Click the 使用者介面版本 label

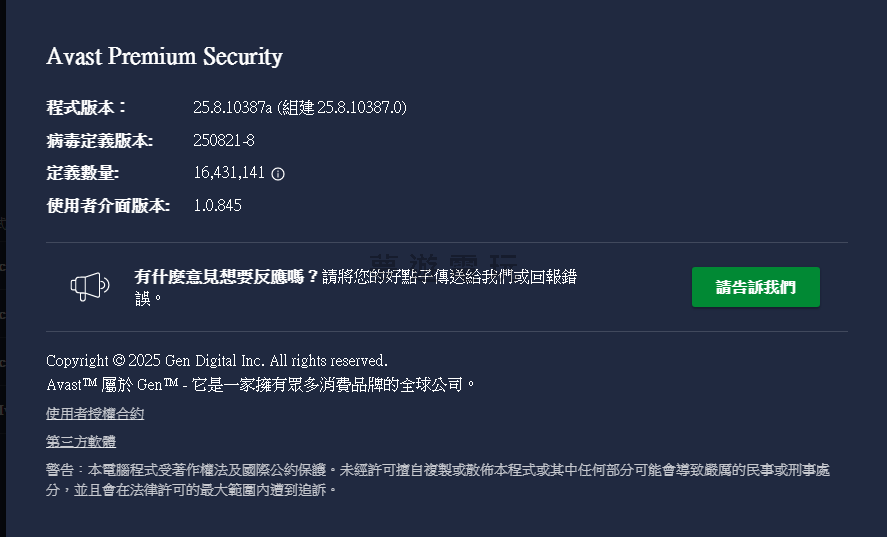pos(108,206)
